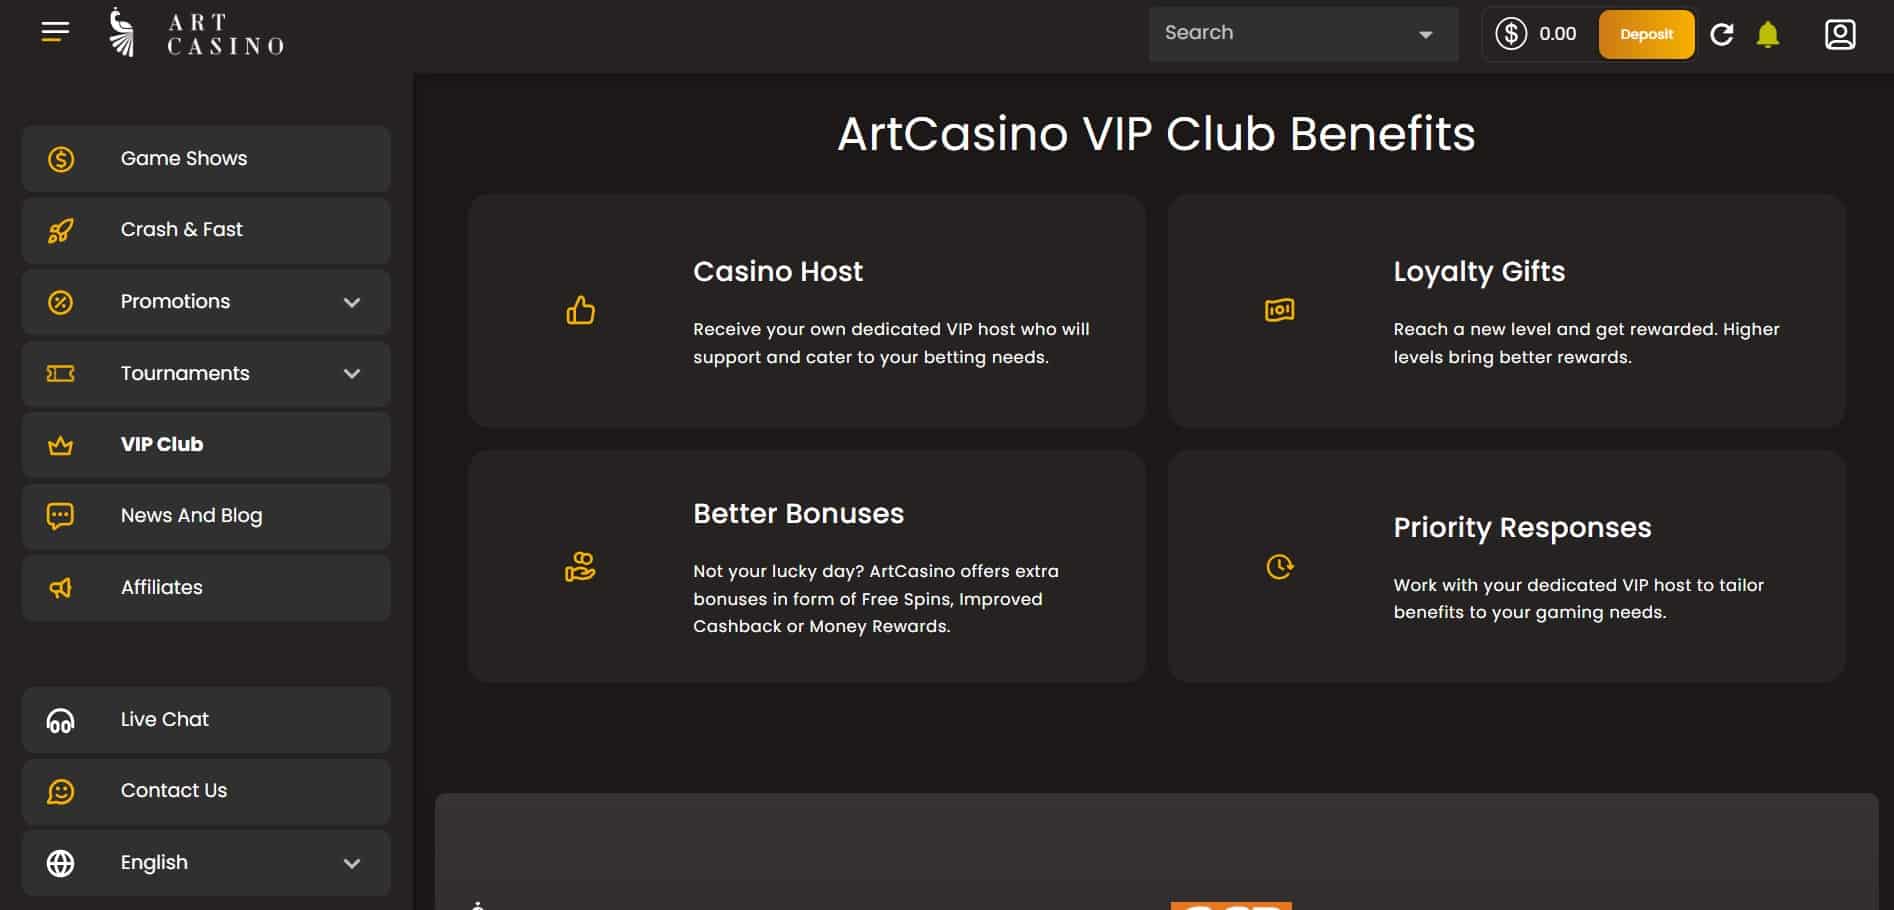This screenshot has width=1894, height=910.
Task: Click the Priority Responses clock icon
Action: [x=1279, y=566]
